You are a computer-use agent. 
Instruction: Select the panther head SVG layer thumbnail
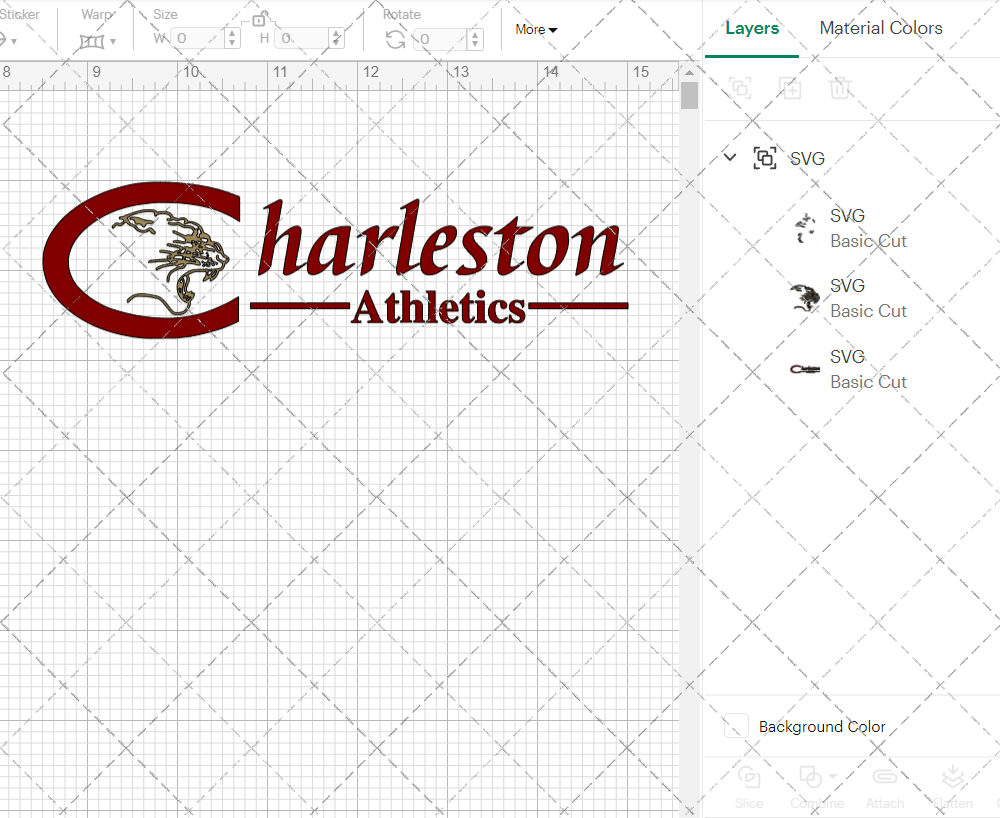tap(805, 298)
